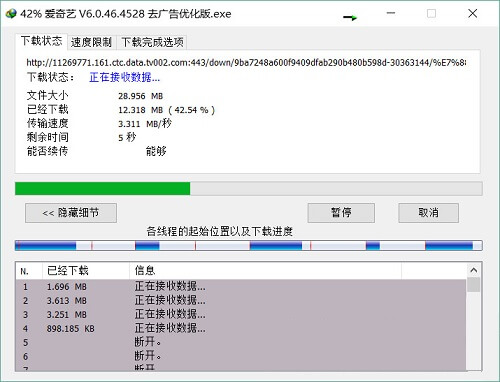Click the download URL text
Viewport: 500px width, 382px height.
click(246, 62)
